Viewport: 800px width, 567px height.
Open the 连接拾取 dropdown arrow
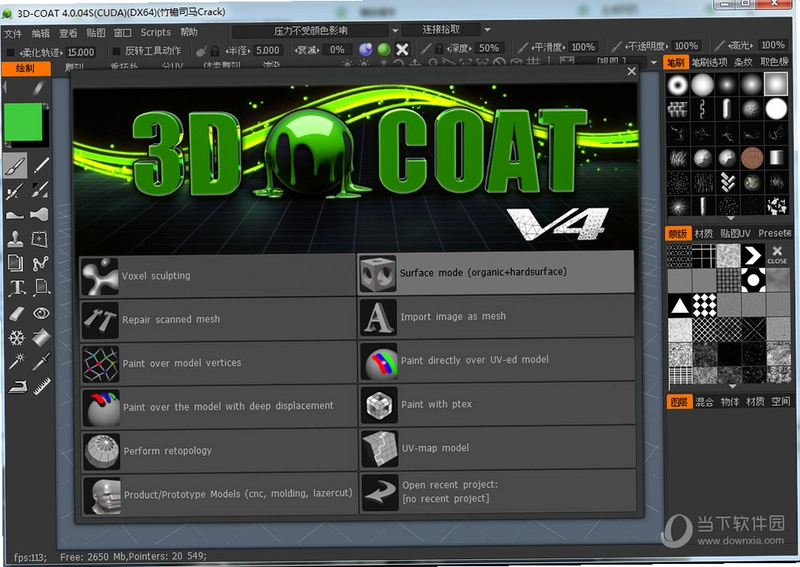[487, 30]
